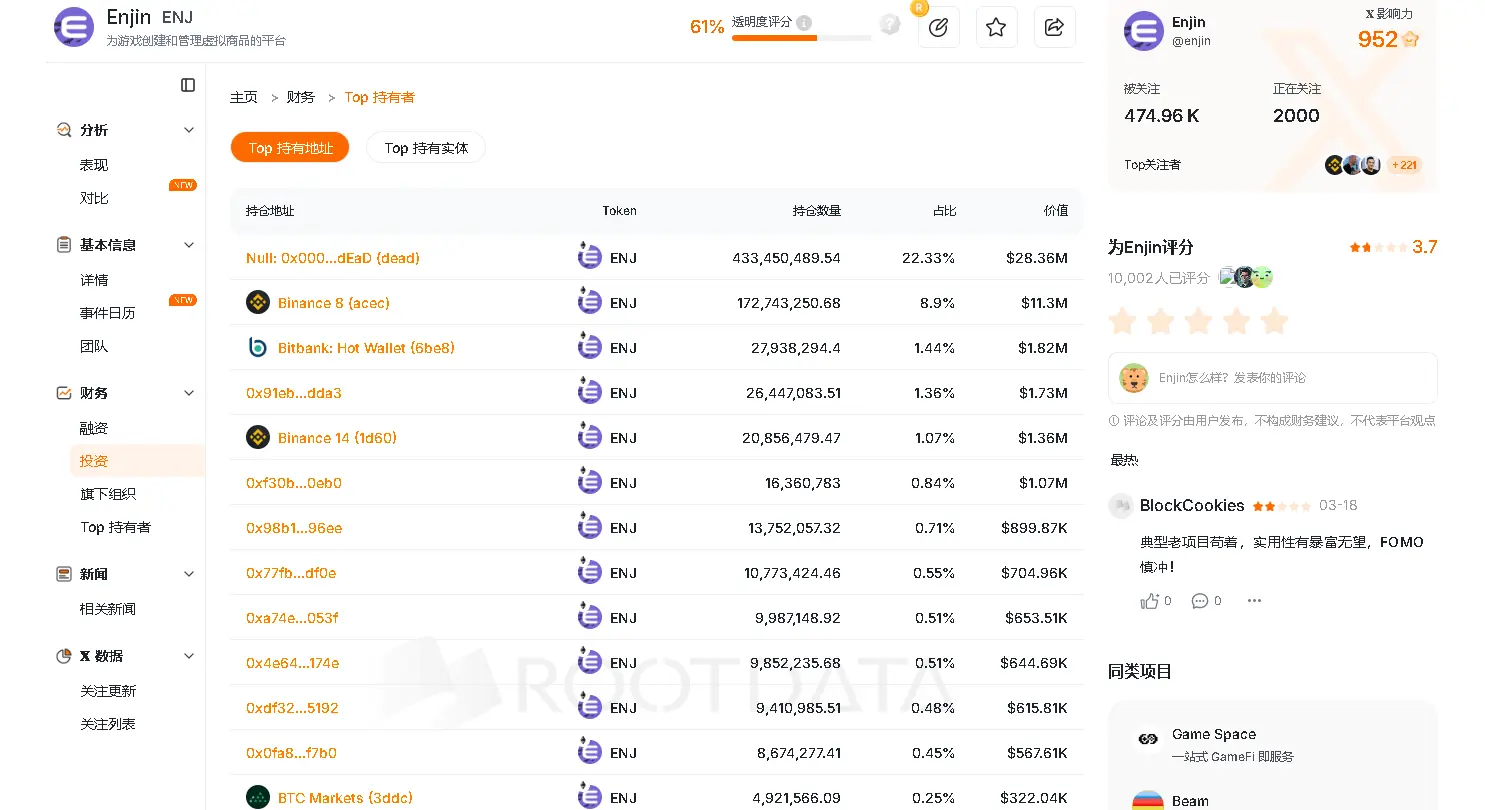Image resolution: width=1485 pixels, height=810 pixels.
Task: Open Binance 8 (acec) address link
Action: pos(333,303)
